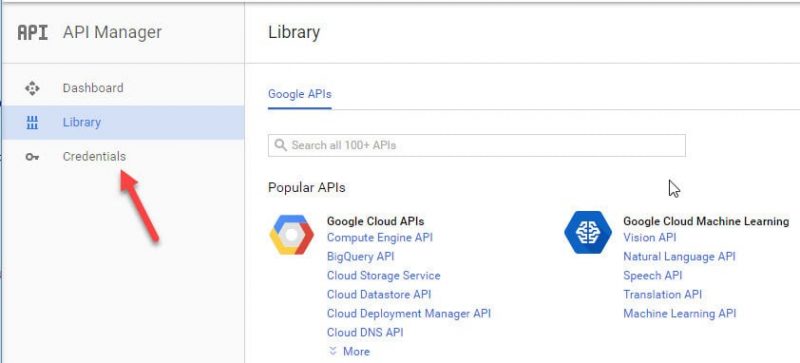Open Dashboard in the sidebar
Viewport: 800px width, 363px height.
pyautogui.click(x=122, y=88)
